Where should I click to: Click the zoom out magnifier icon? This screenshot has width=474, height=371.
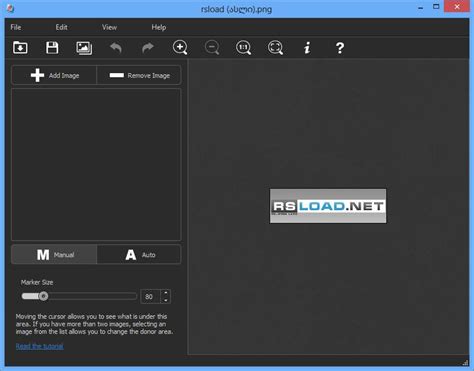(212, 48)
